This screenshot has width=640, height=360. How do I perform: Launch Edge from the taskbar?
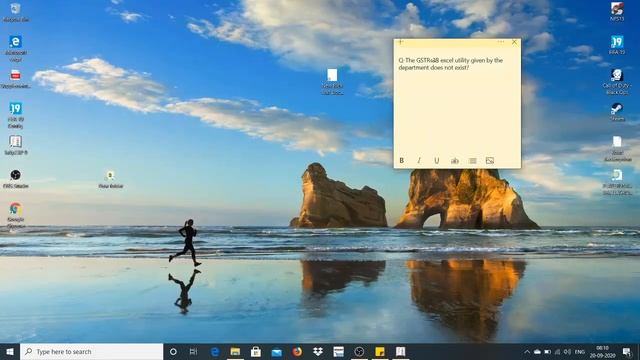pyautogui.click(x=215, y=351)
